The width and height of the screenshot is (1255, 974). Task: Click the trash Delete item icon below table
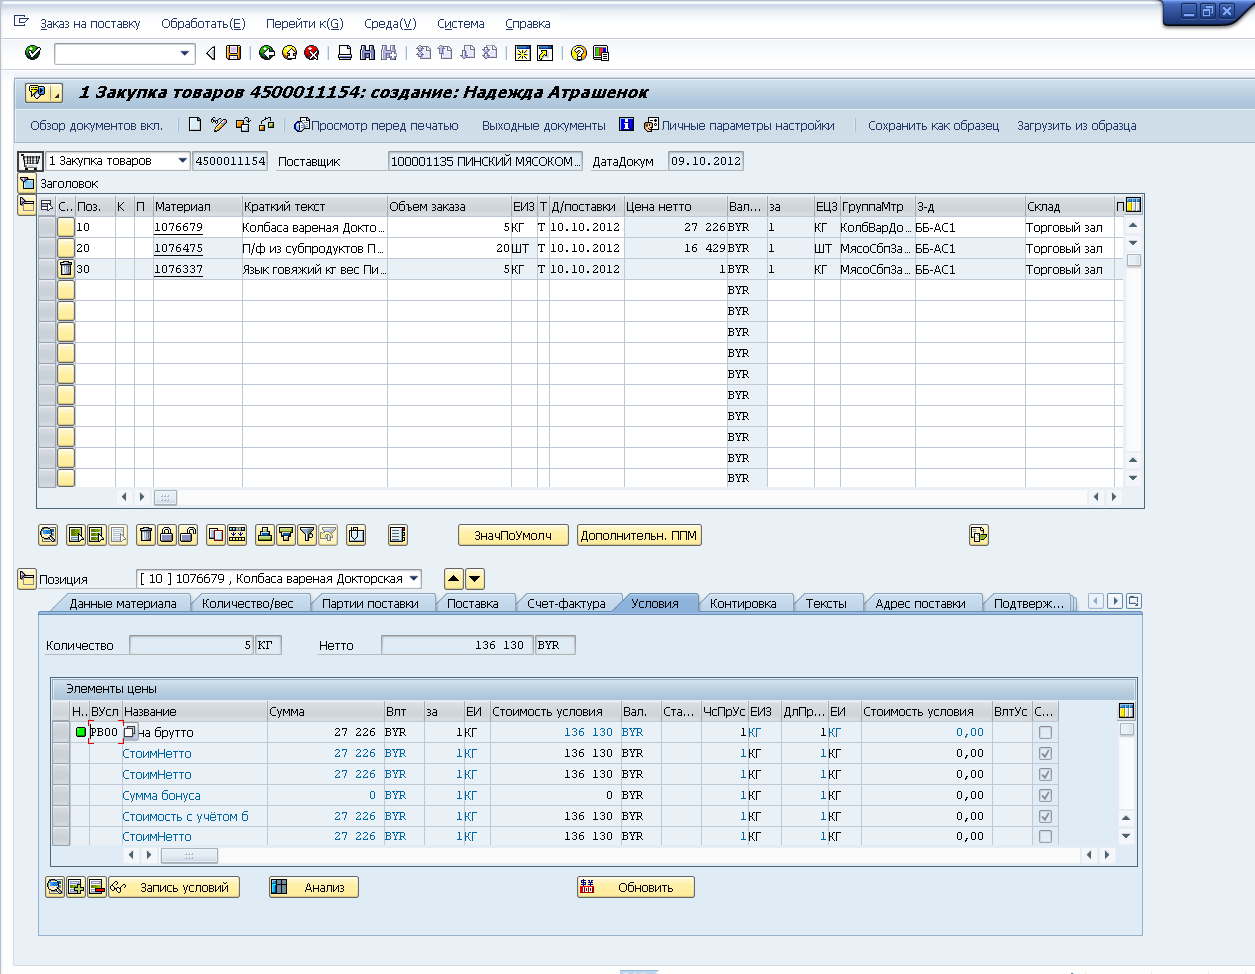click(146, 535)
